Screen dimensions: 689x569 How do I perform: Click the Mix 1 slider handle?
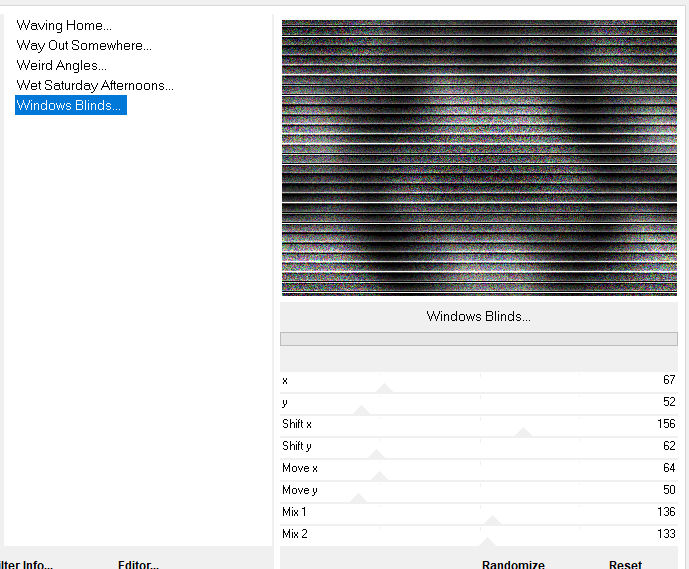point(493,520)
